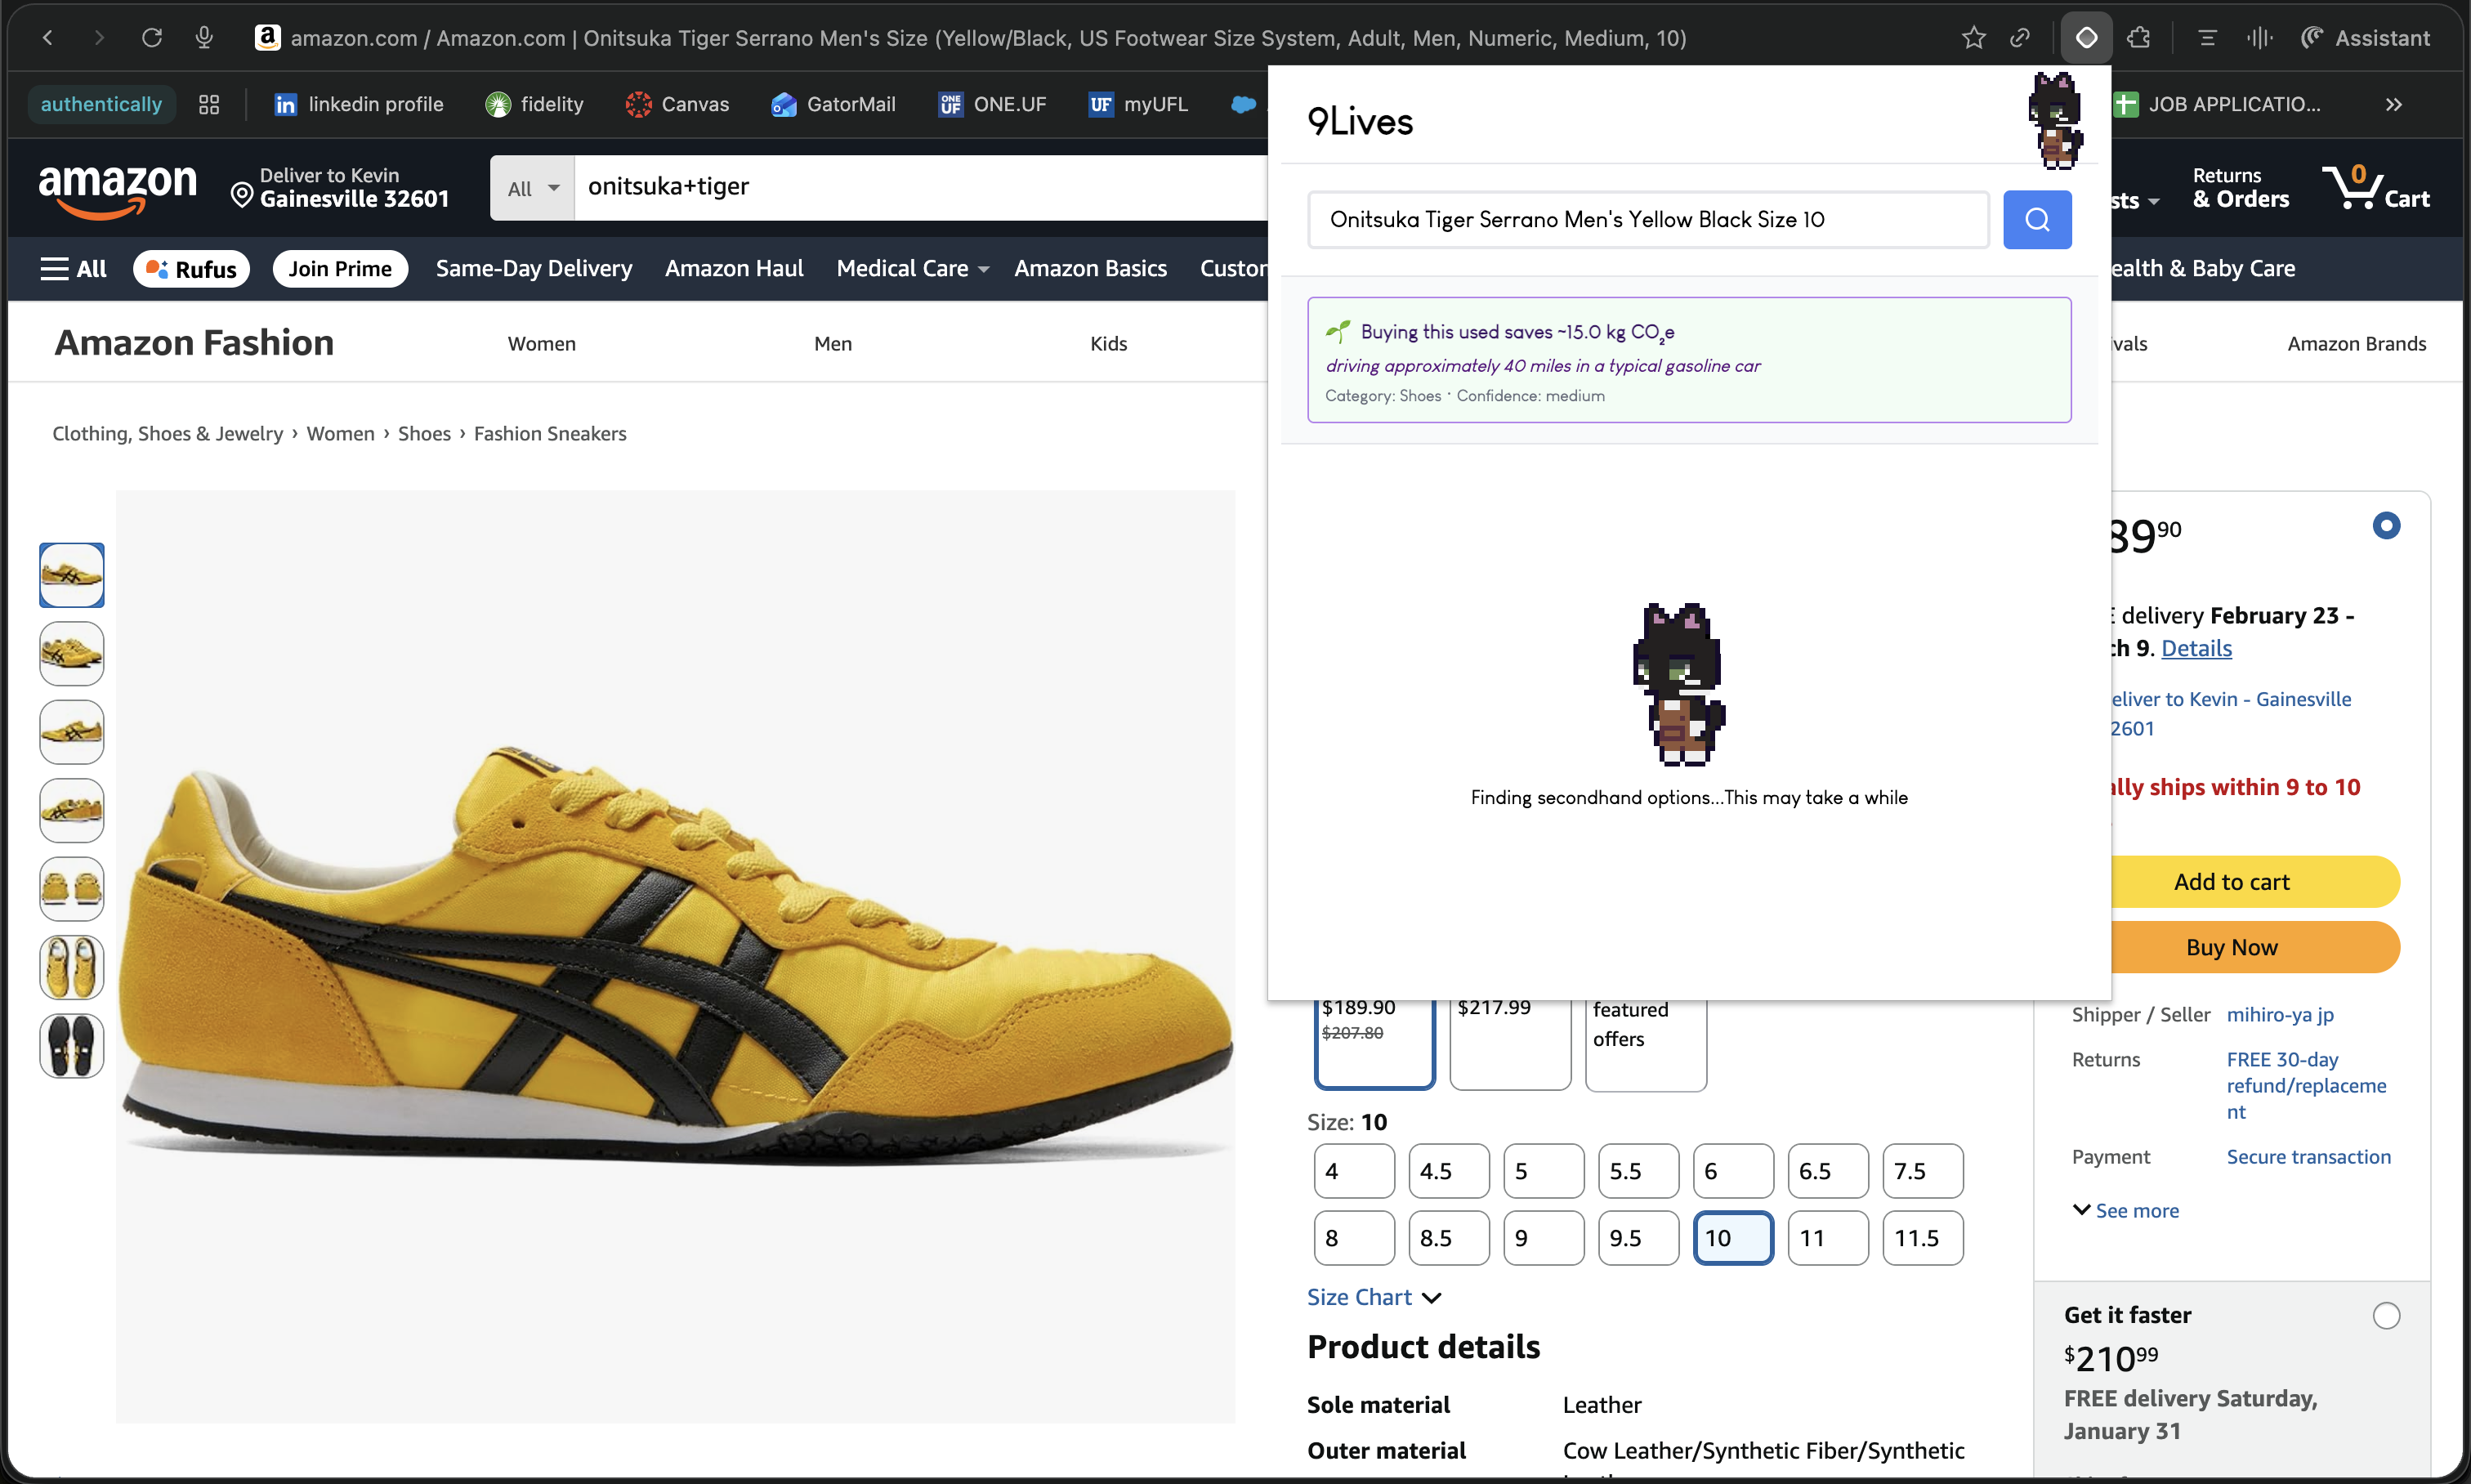Open the Men fashion tab
The height and width of the screenshot is (1484, 2471).
pos(832,343)
